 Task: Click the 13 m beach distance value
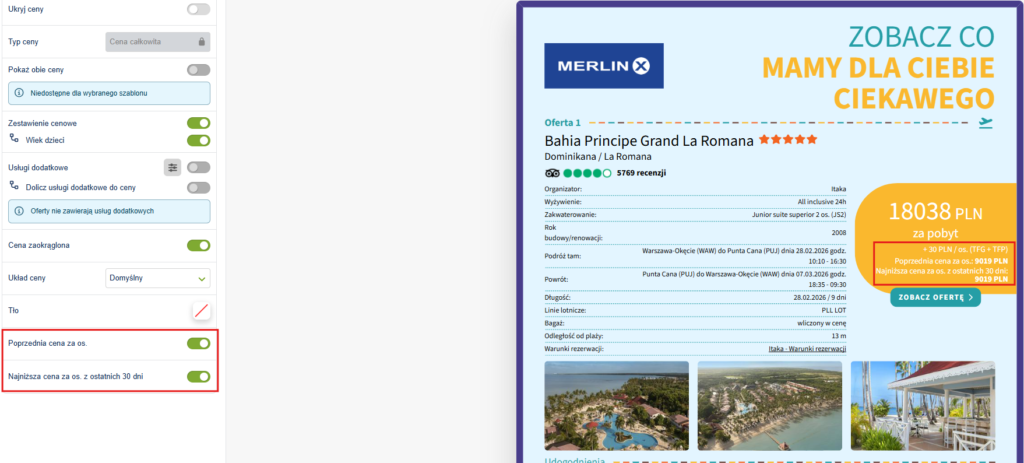coord(839,336)
